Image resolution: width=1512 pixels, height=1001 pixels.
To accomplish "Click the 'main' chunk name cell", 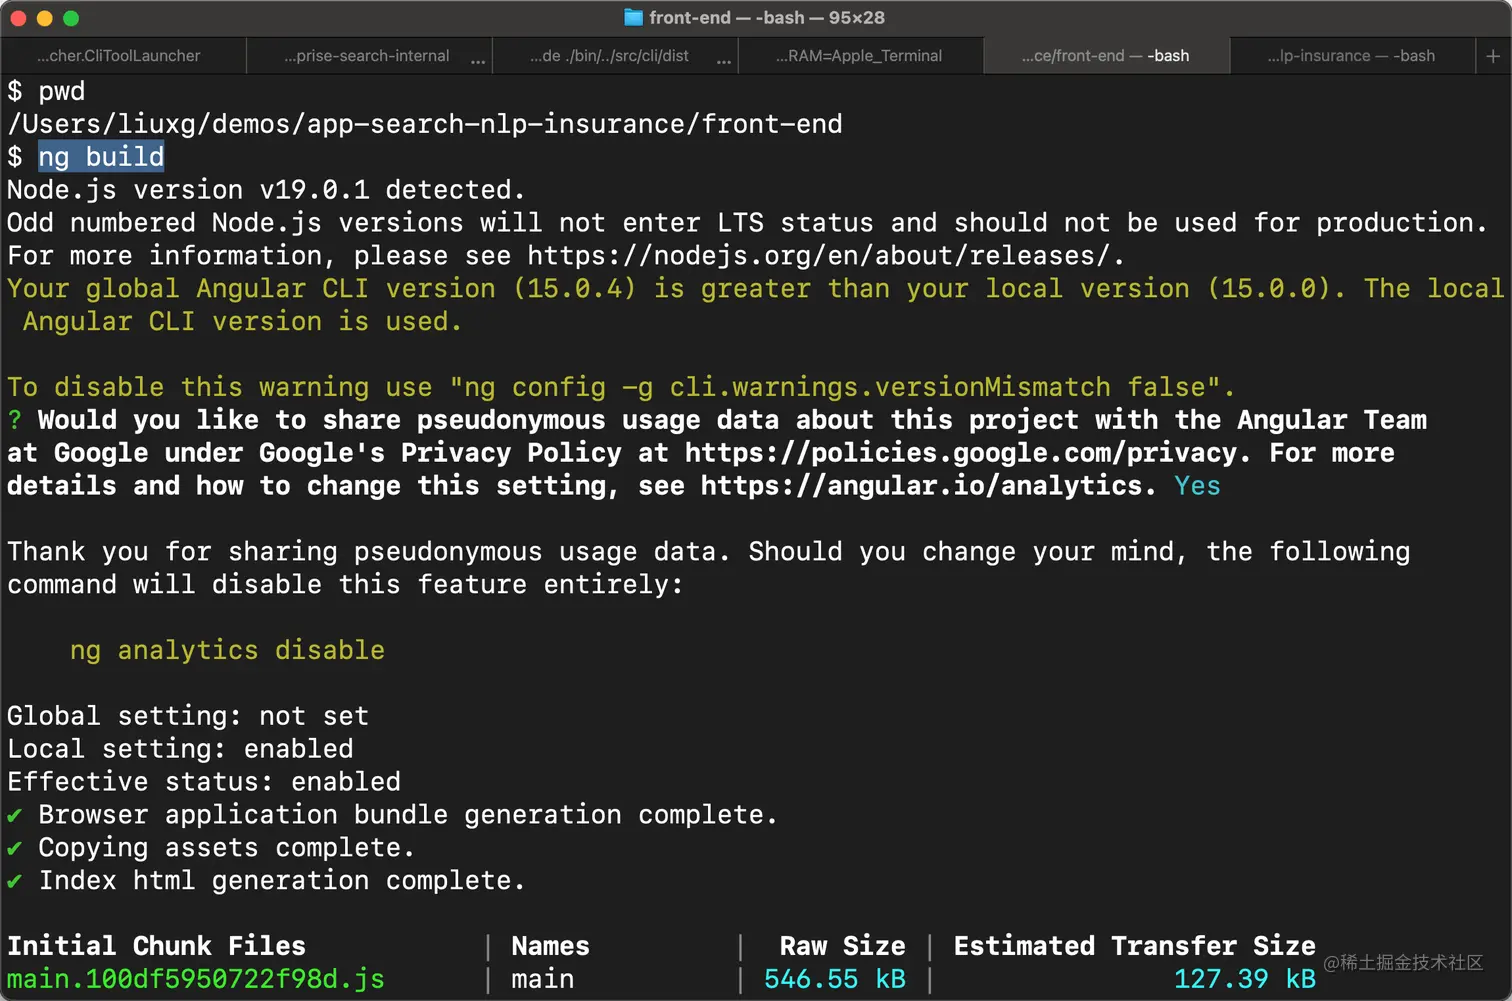I will 543,979.
